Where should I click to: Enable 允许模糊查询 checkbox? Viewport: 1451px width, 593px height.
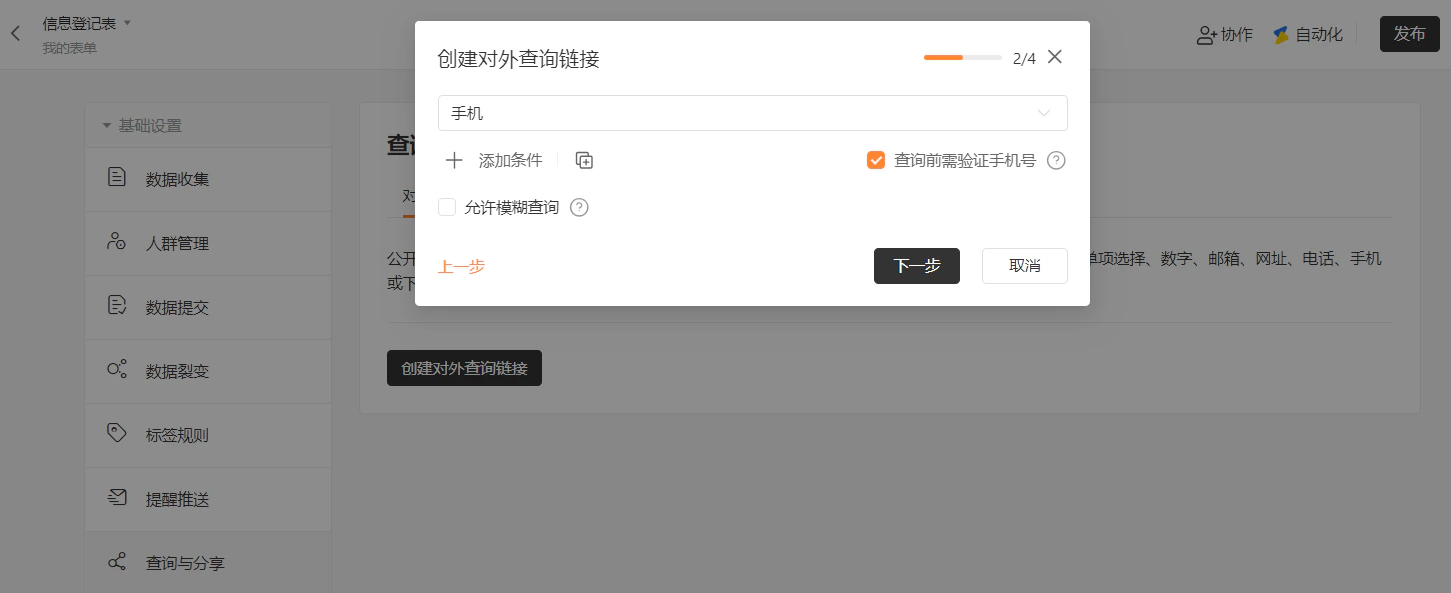[448, 207]
